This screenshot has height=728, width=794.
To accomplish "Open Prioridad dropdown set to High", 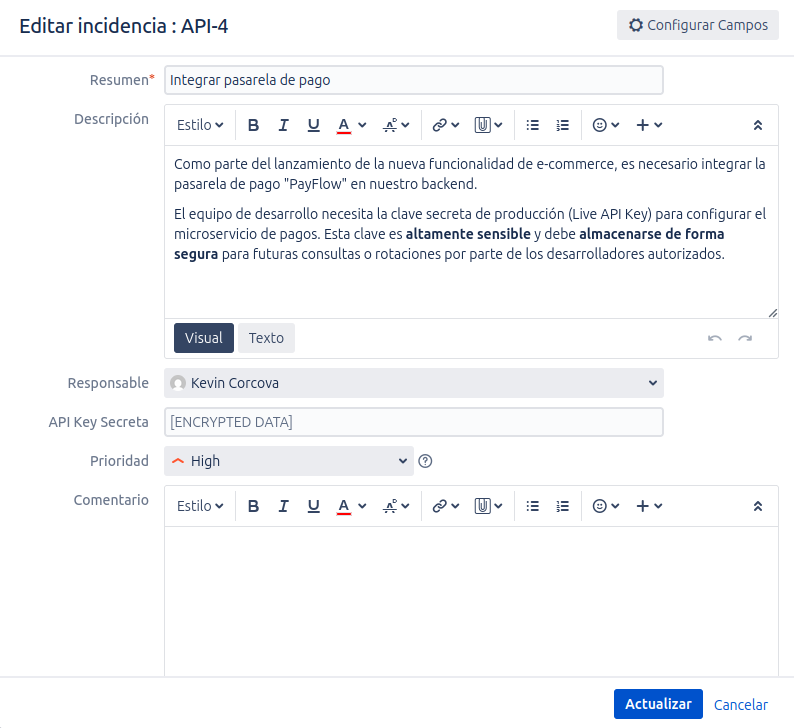I will click(289, 461).
